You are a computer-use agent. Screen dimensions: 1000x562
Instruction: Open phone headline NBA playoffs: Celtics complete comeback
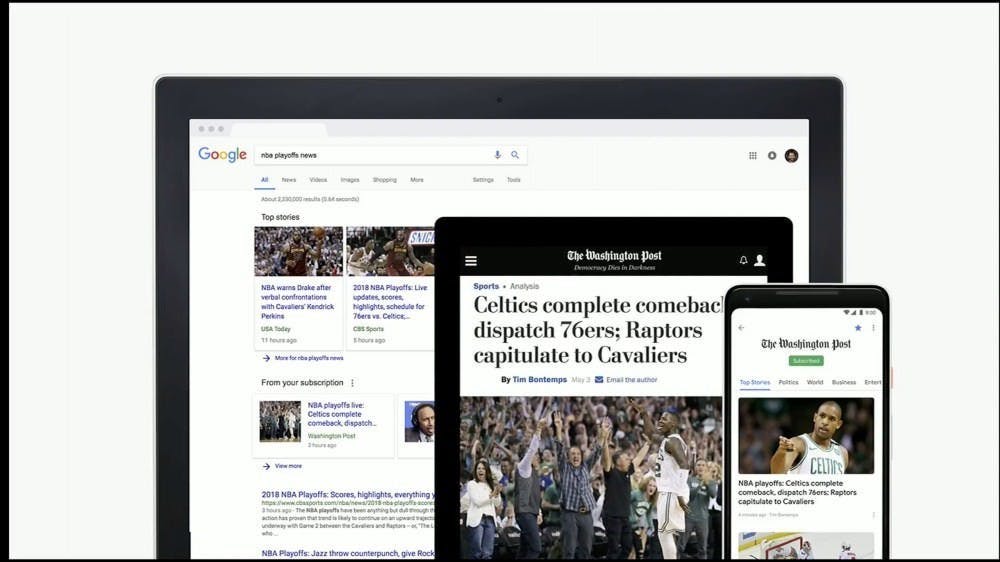coord(797,492)
